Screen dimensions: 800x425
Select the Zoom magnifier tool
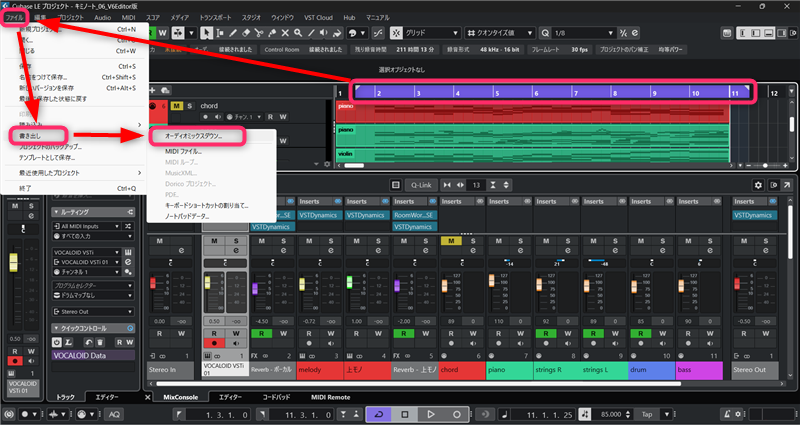[298, 33]
